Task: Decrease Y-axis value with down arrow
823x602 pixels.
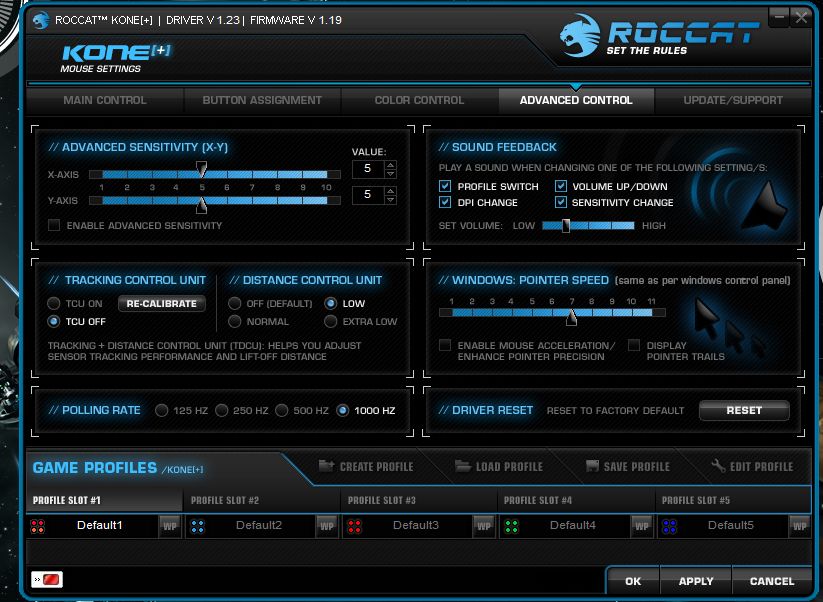Action: (x=391, y=199)
